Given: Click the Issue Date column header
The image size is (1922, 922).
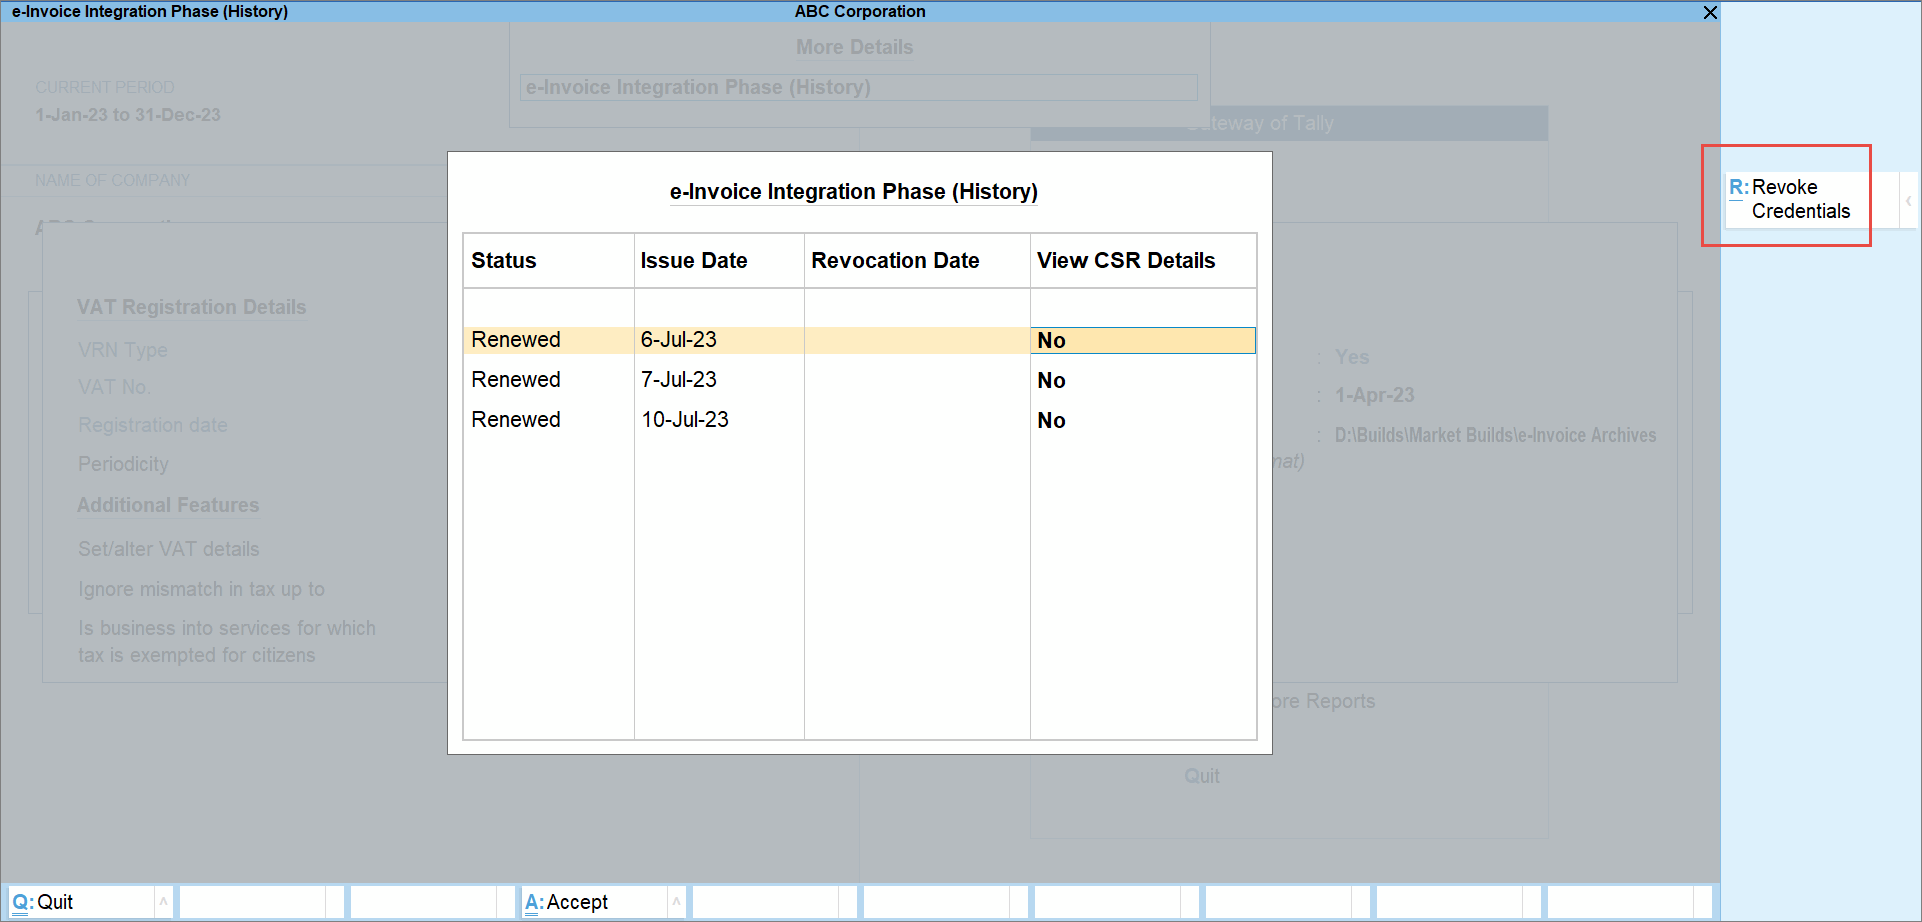Looking at the screenshot, I should (x=694, y=260).
